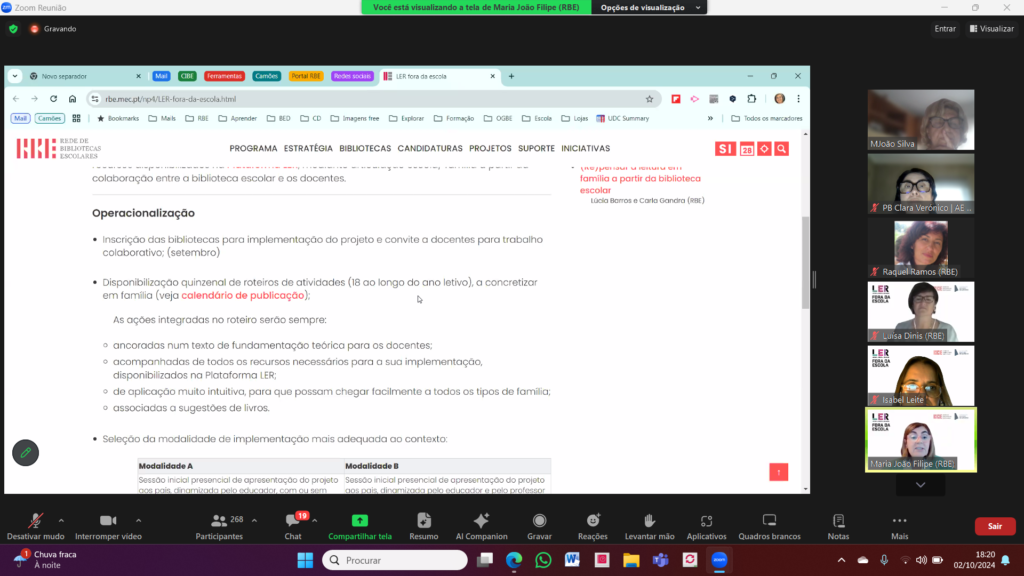Toggle camera with Interromper vídeo
The height and width of the screenshot is (576, 1024).
(107, 524)
